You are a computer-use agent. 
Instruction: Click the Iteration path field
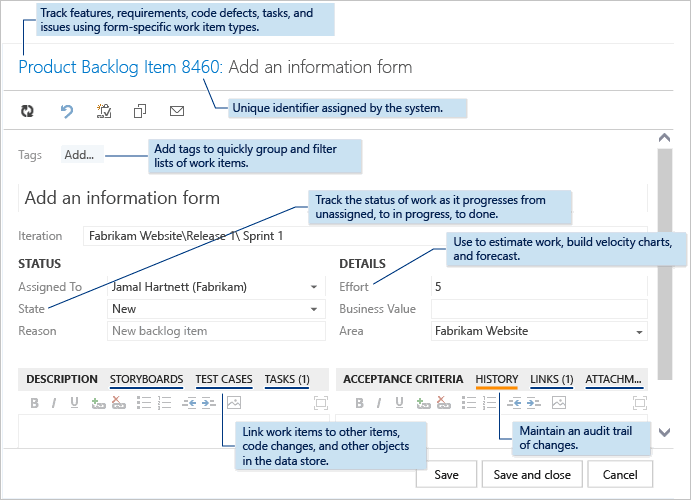pos(365,236)
